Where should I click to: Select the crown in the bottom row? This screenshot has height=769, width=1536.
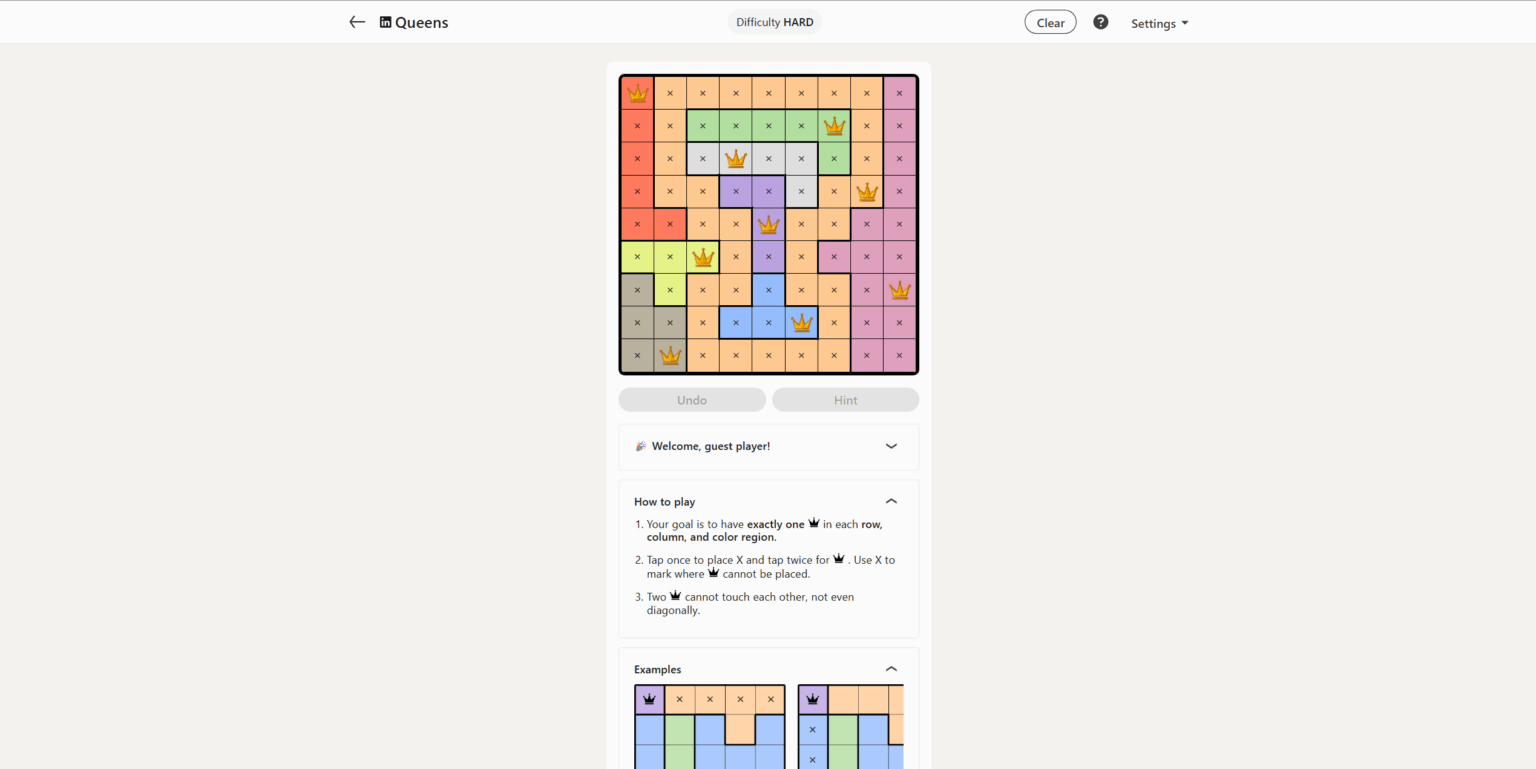(670, 355)
